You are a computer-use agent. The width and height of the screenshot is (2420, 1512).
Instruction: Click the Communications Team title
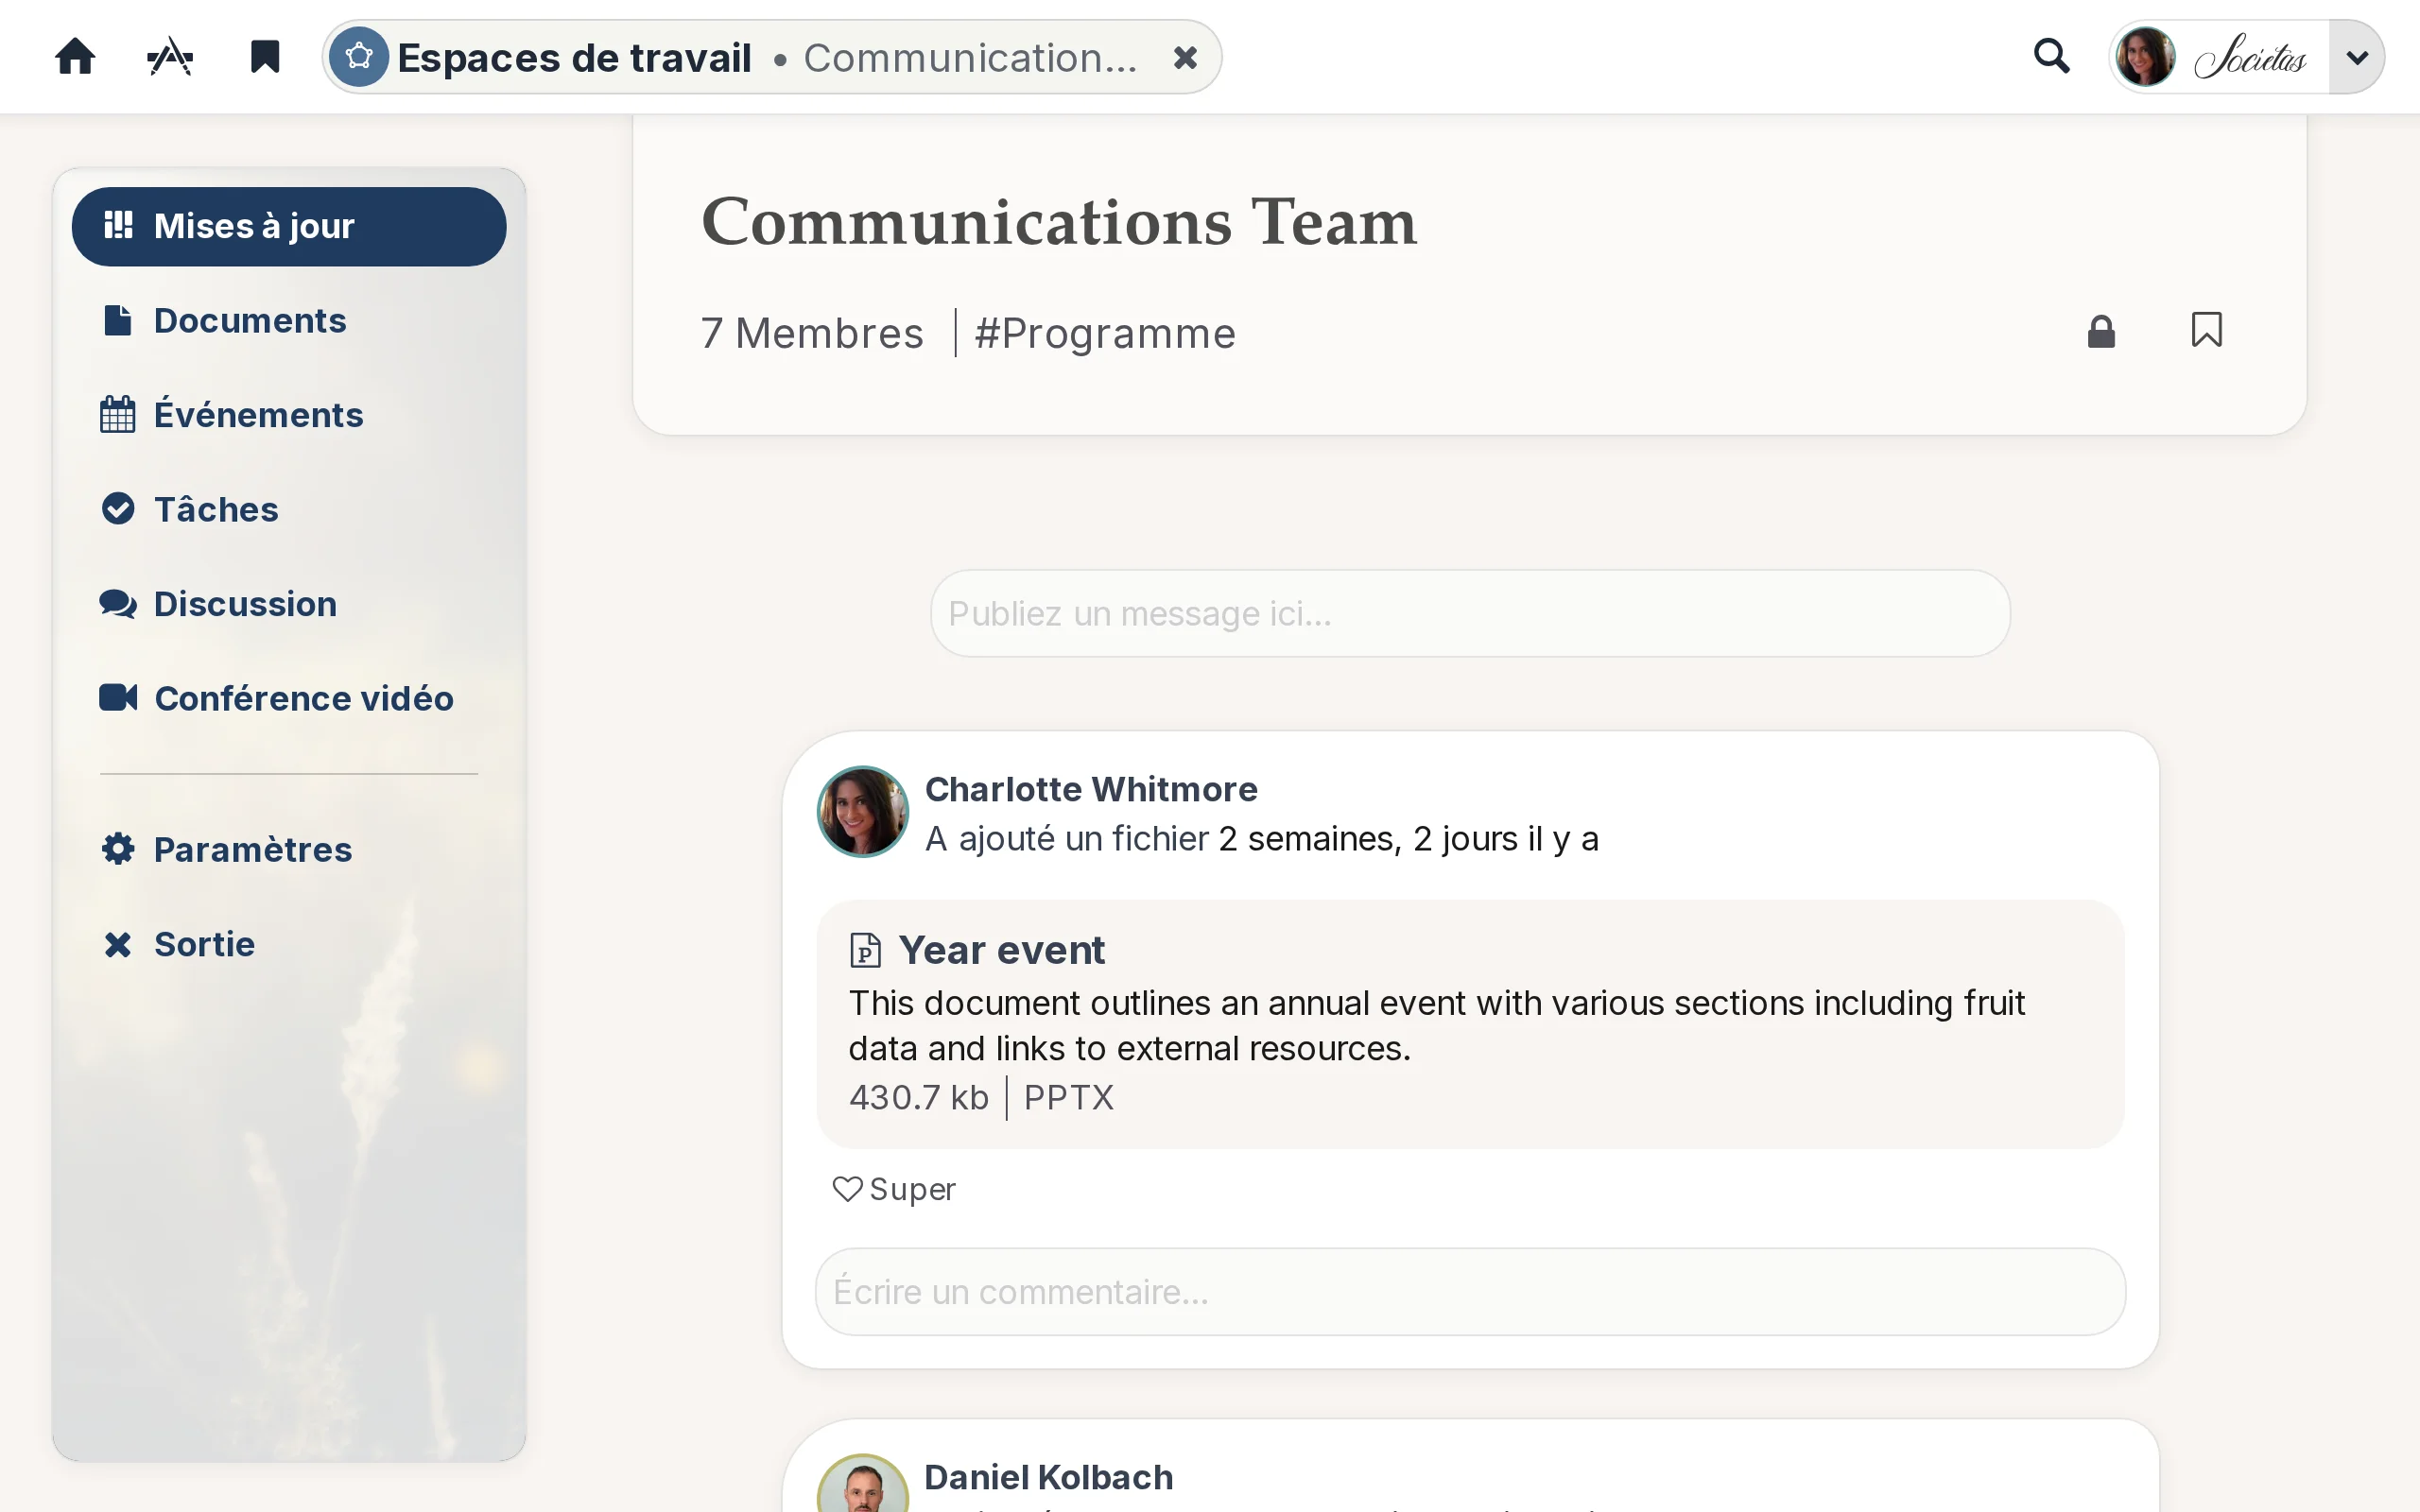click(x=1059, y=222)
